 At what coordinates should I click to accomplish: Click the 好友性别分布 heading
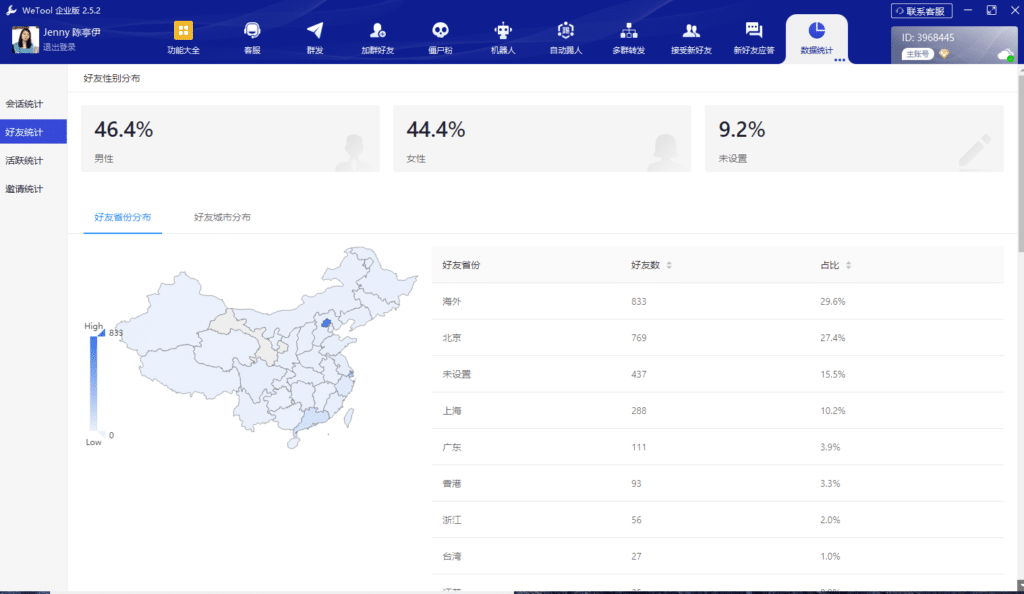tap(112, 78)
